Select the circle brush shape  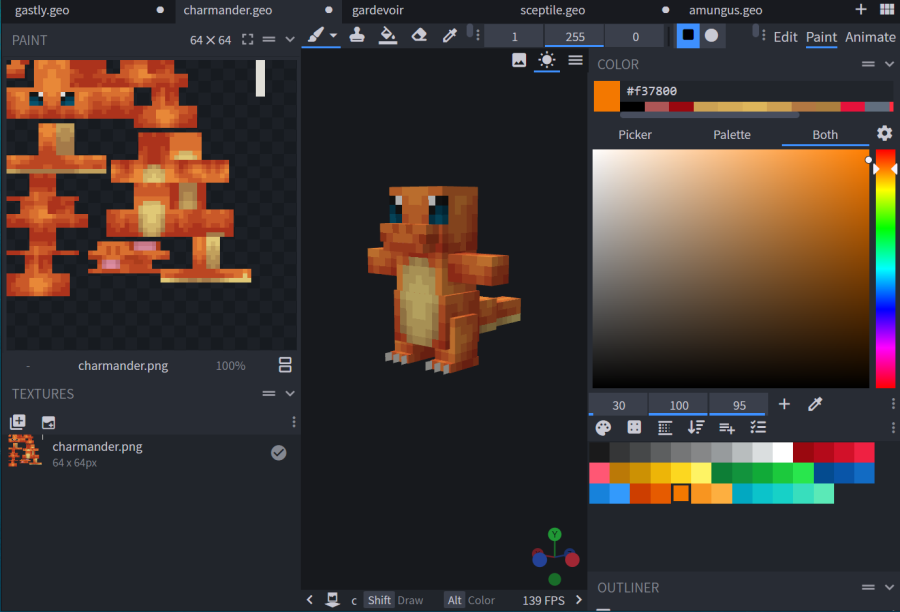(711, 35)
